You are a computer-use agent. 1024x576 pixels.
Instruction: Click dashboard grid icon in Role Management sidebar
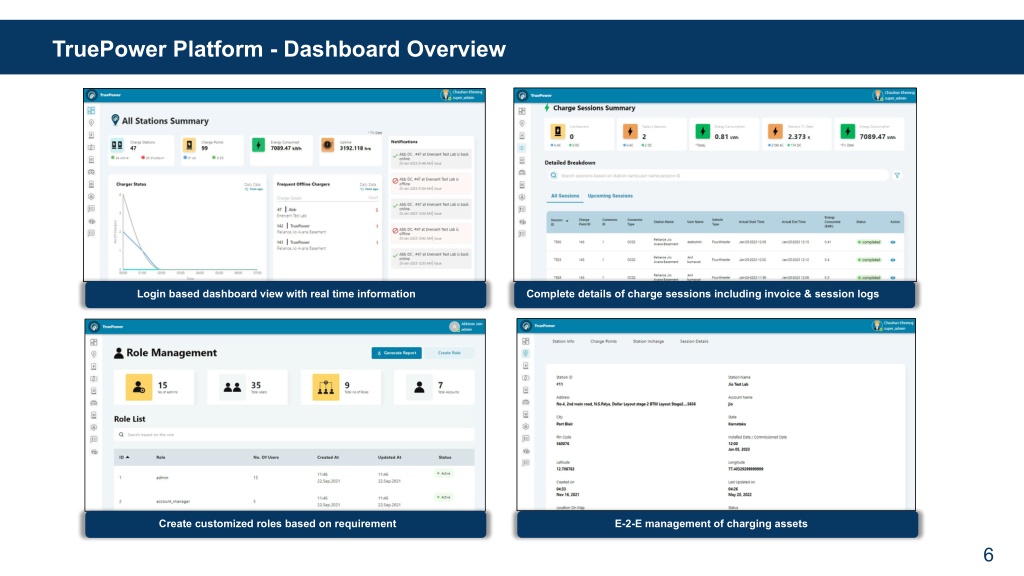coord(94,342)
